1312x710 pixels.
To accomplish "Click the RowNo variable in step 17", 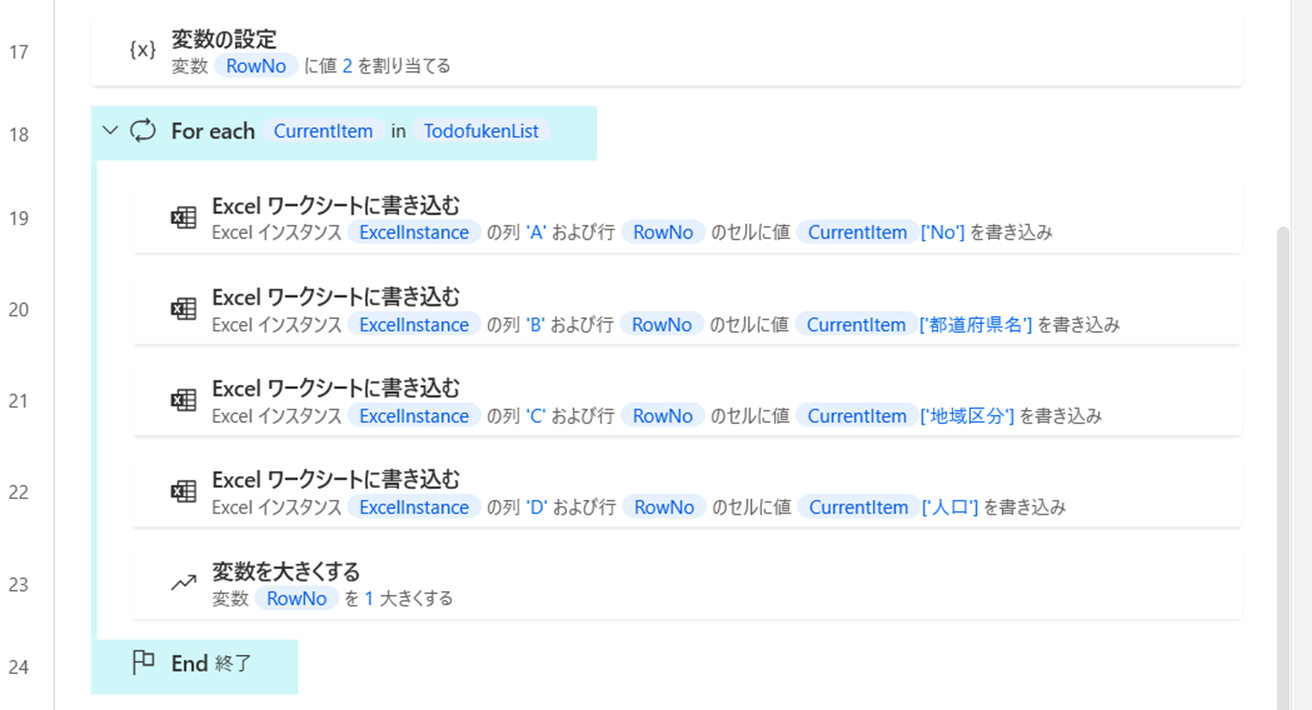I will pos(256,66).
